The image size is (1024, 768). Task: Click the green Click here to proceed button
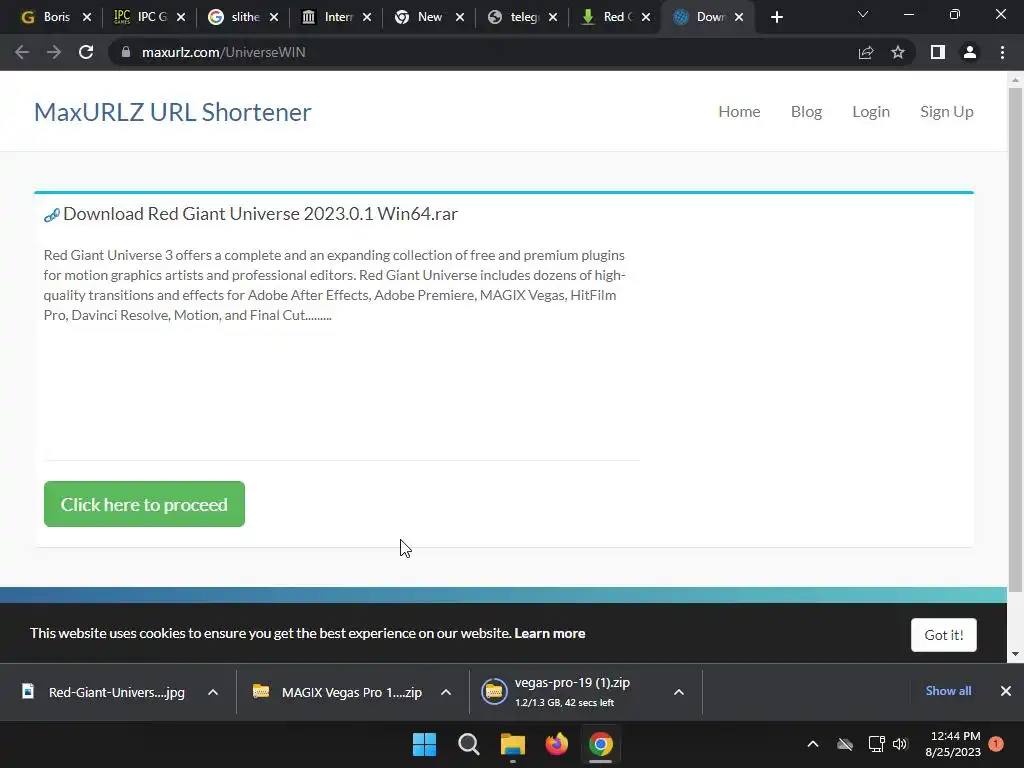tap(144, 504)
